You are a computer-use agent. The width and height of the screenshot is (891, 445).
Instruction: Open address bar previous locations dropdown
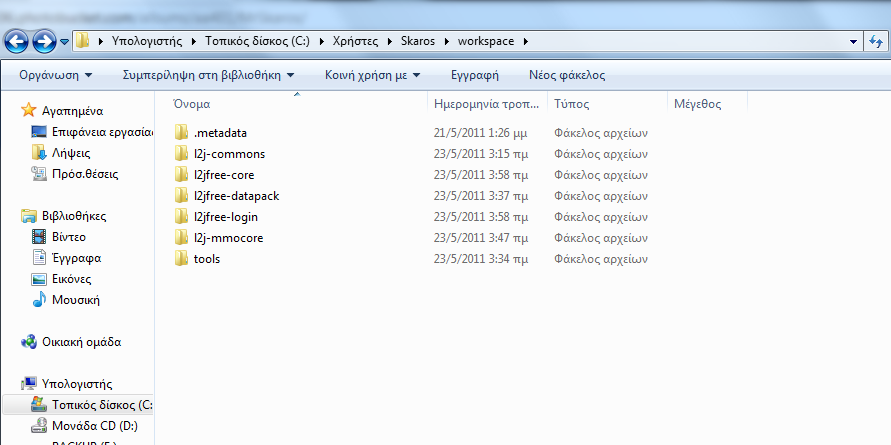(853, 41)
